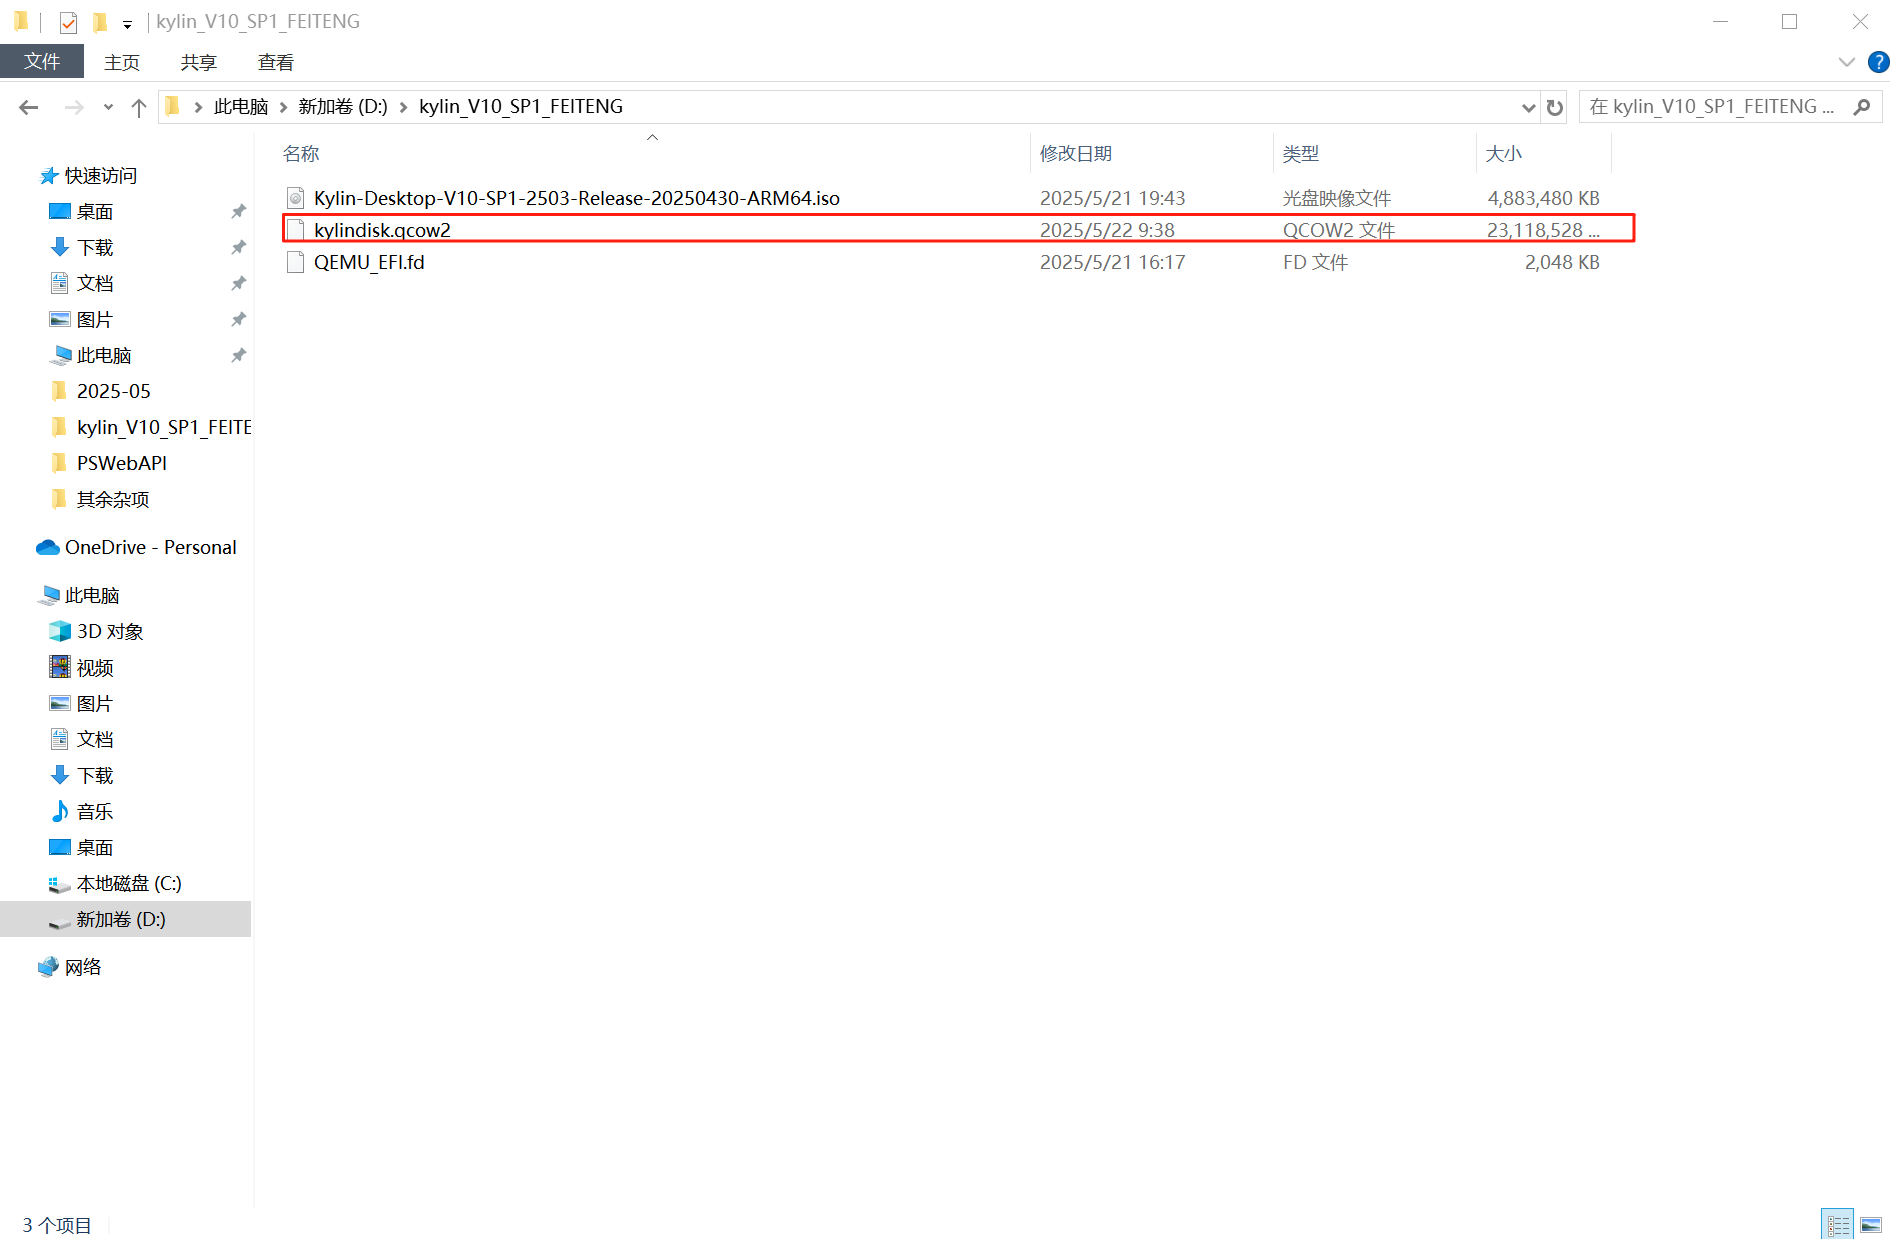Open the address bar history dropdown
1890x1239 pixels.
[1527, 106]
